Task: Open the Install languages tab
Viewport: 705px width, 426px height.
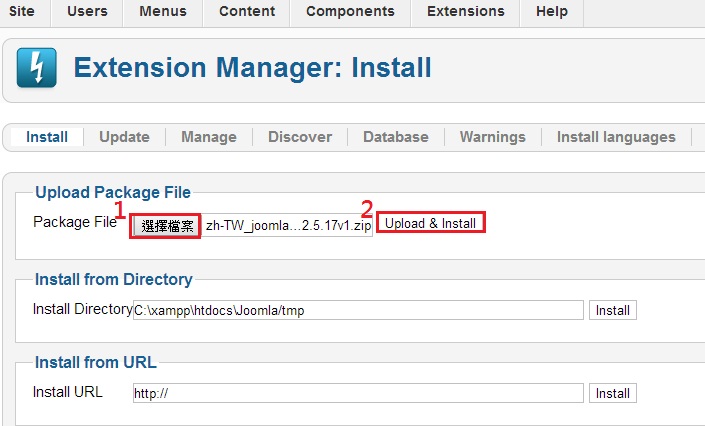Action: 616,137
